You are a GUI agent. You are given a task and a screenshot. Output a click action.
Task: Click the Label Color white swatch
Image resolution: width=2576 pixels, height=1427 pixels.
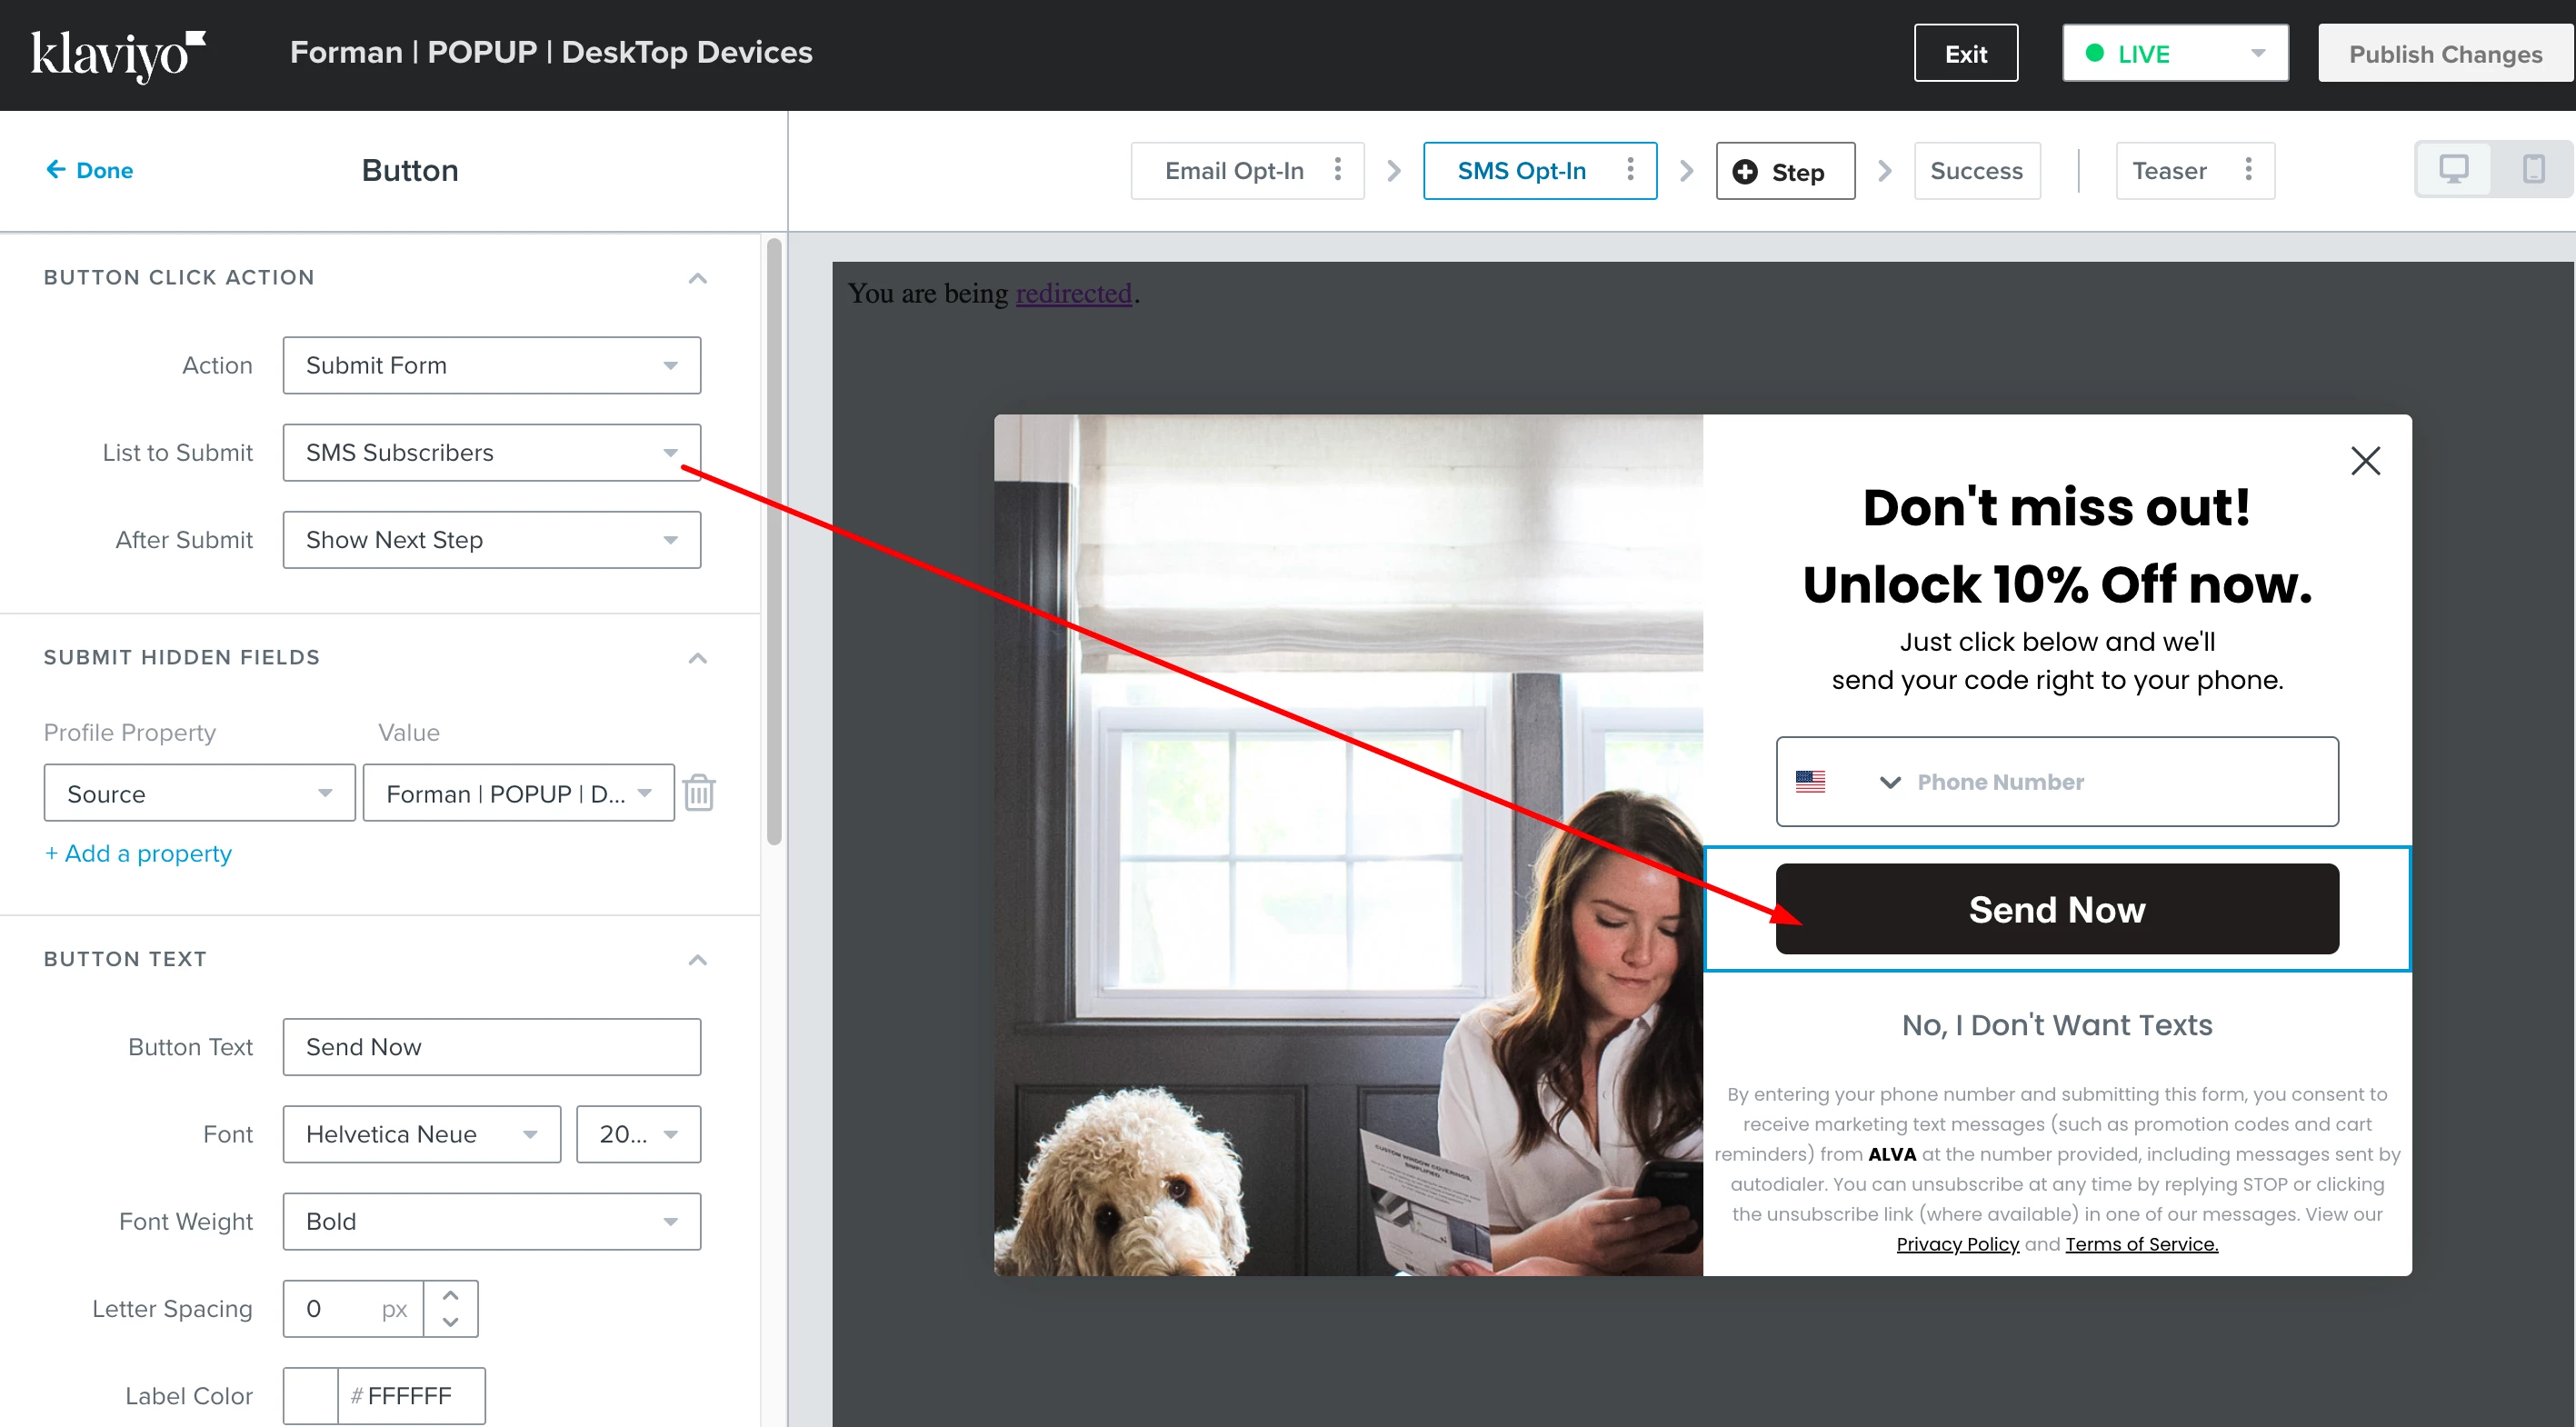(x=310, y=1395)
